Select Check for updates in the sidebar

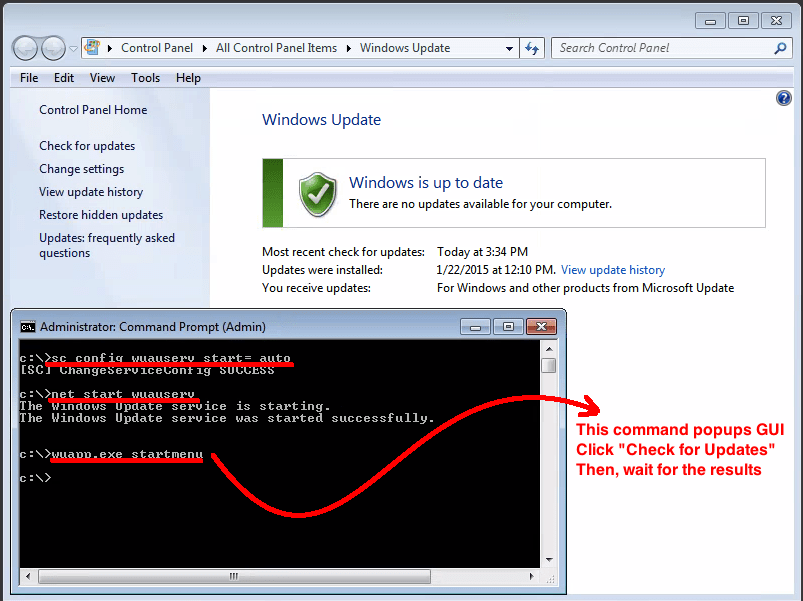click(89, 146)
